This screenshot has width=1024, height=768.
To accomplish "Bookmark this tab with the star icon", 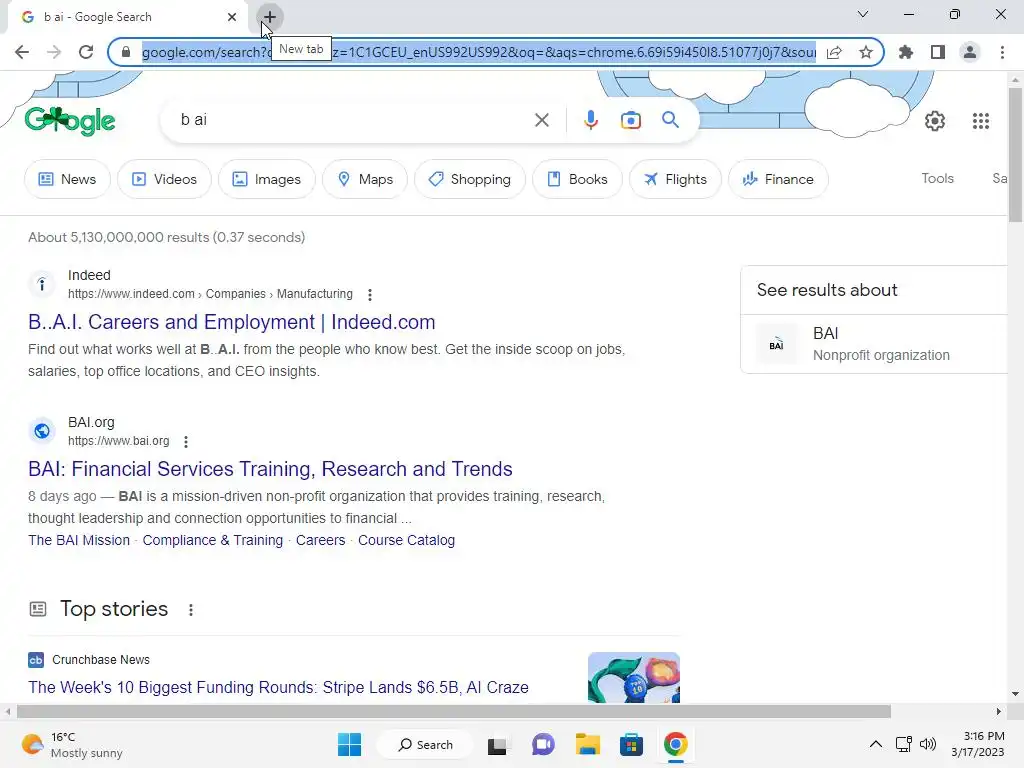I will [x=866, y=52].
